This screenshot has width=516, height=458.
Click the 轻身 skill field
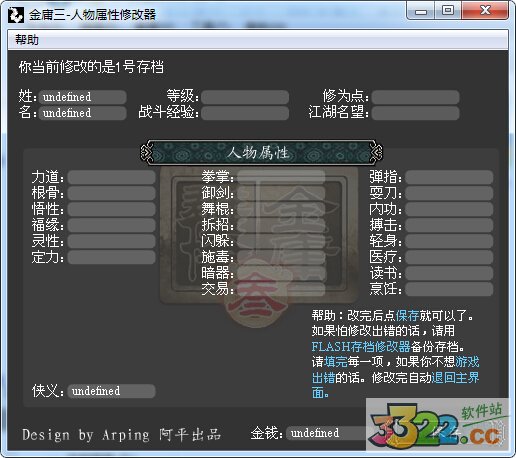coord(449,241)
